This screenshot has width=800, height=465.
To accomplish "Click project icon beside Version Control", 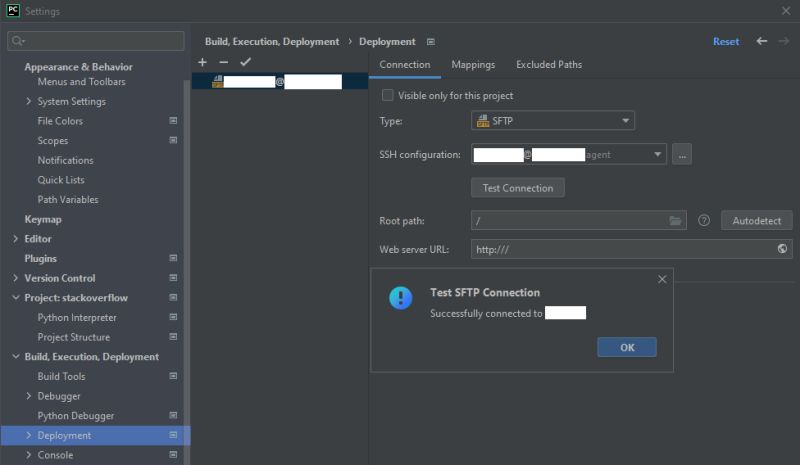I will click(173, 278).
